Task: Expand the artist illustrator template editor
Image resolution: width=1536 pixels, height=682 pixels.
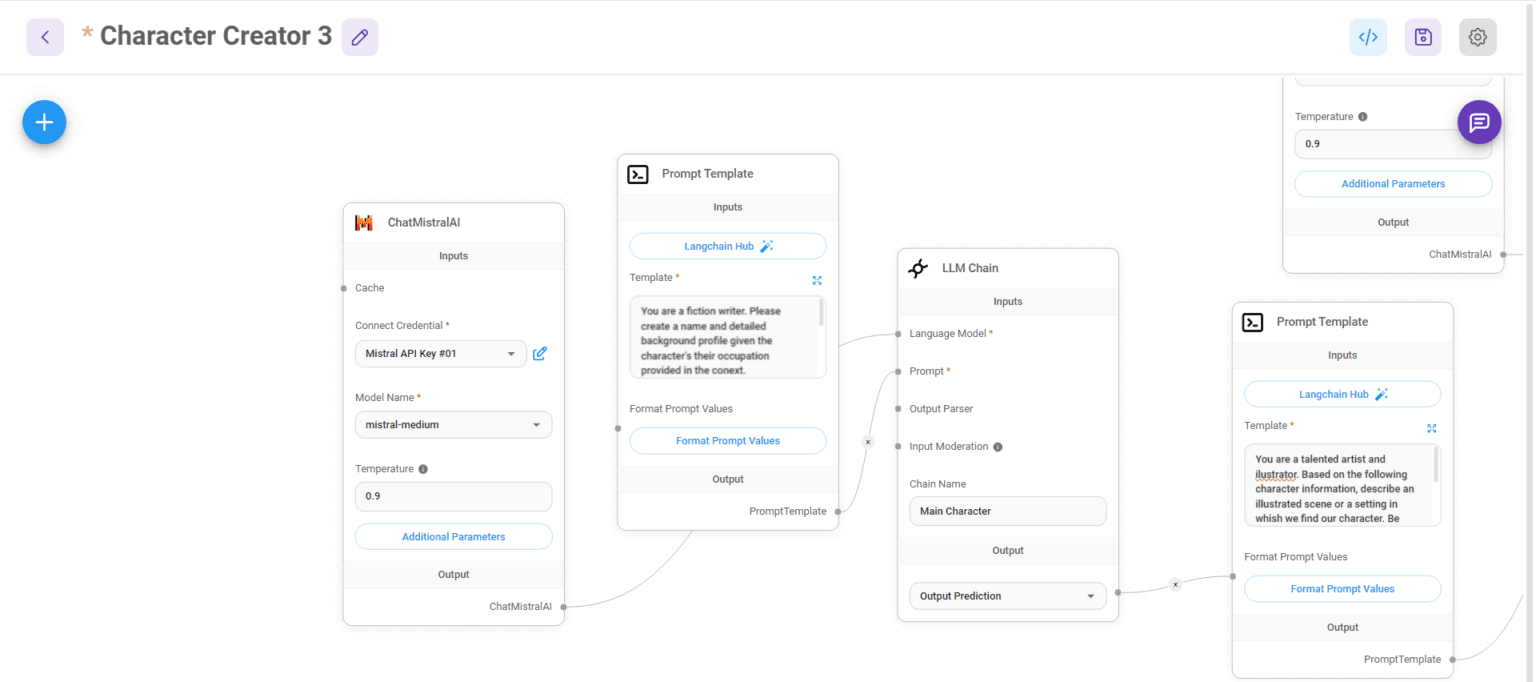Action: [1431, 427]
